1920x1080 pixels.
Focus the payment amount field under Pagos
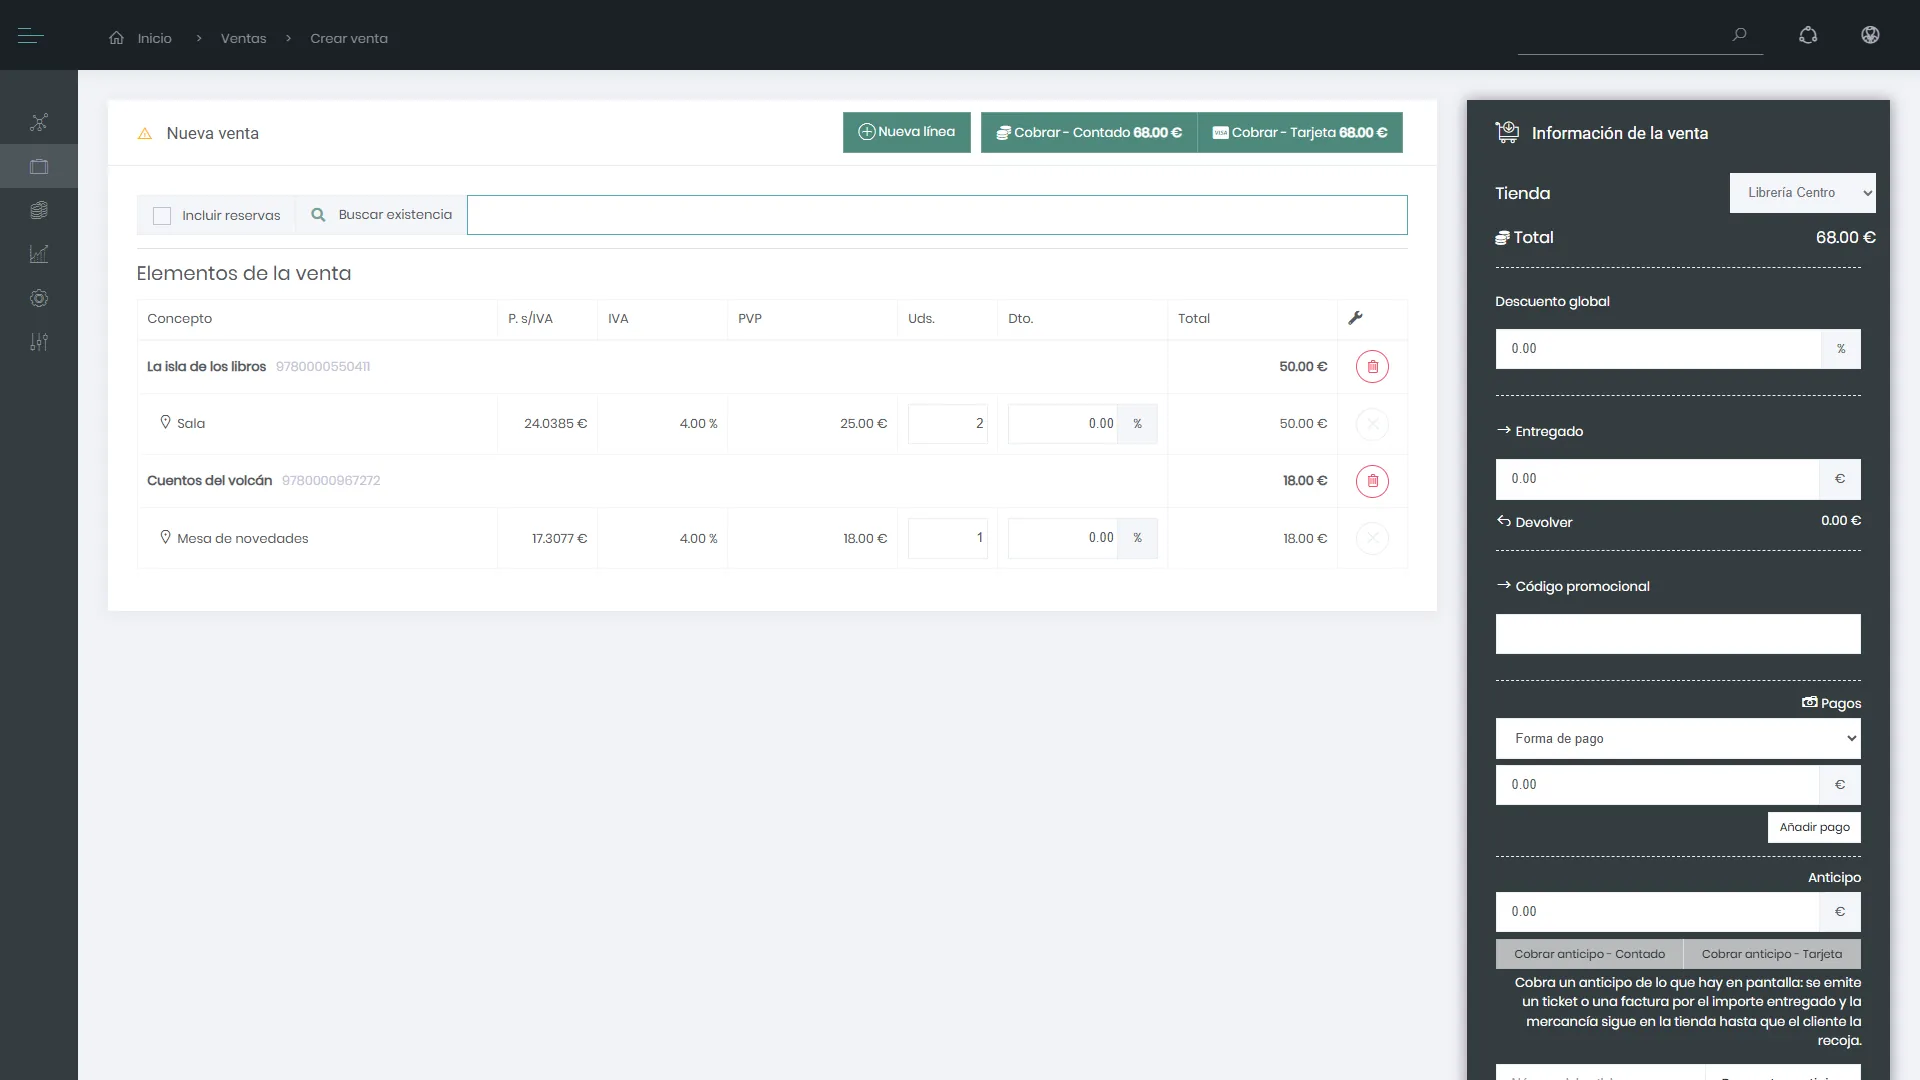(1657, 785)
